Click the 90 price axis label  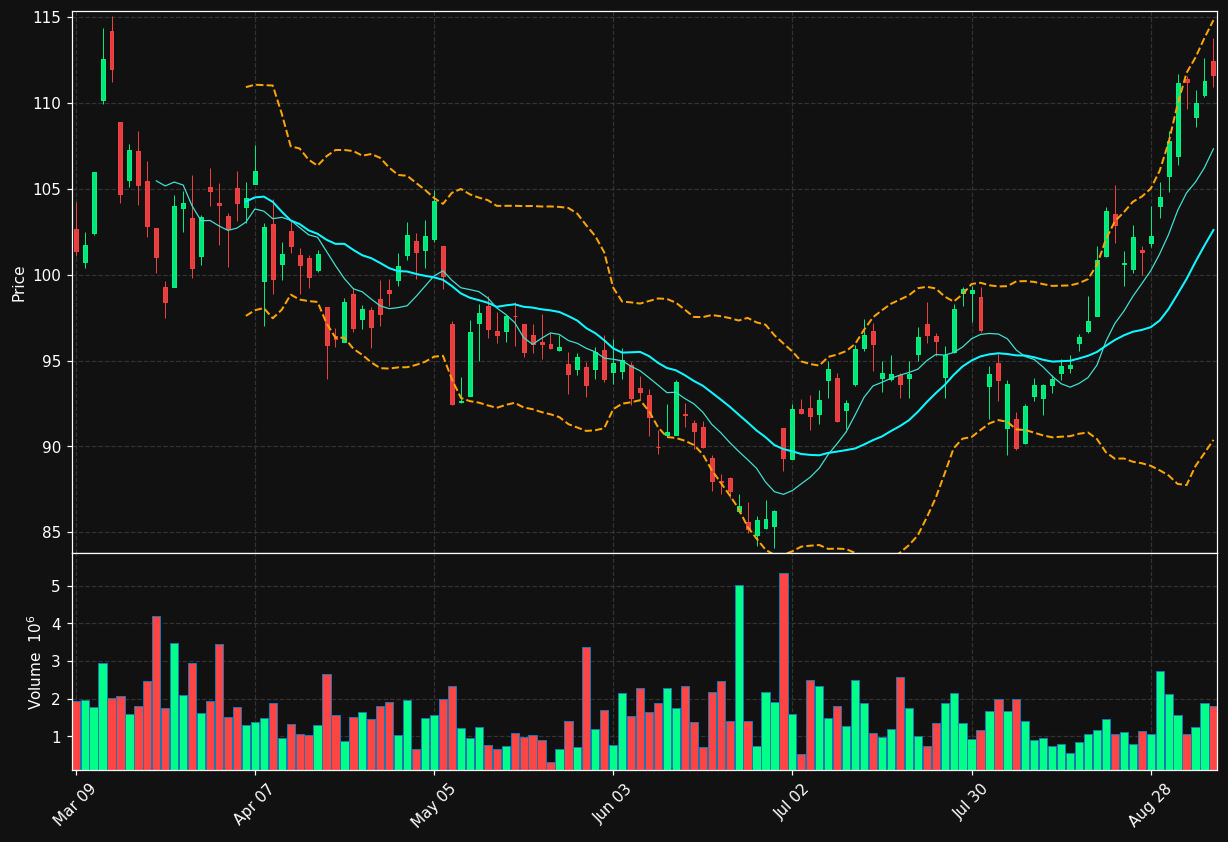(51, 447)
